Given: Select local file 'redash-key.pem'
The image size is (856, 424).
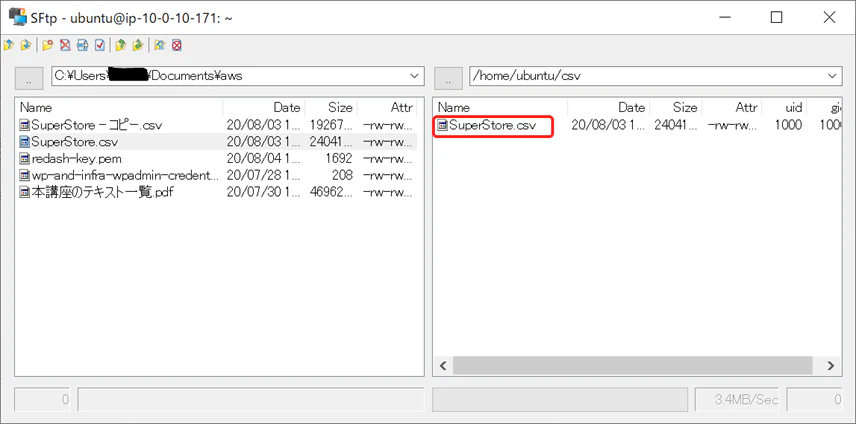Looking at the screenshot, I should click(70, 159).
